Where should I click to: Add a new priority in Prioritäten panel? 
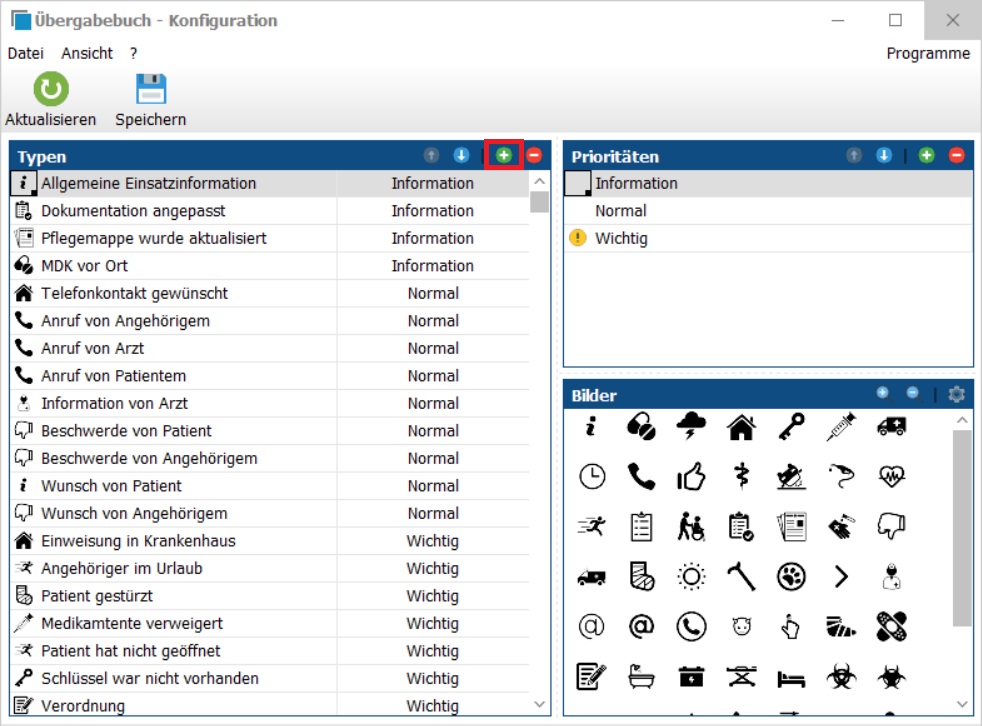click(x=927, y=155)
